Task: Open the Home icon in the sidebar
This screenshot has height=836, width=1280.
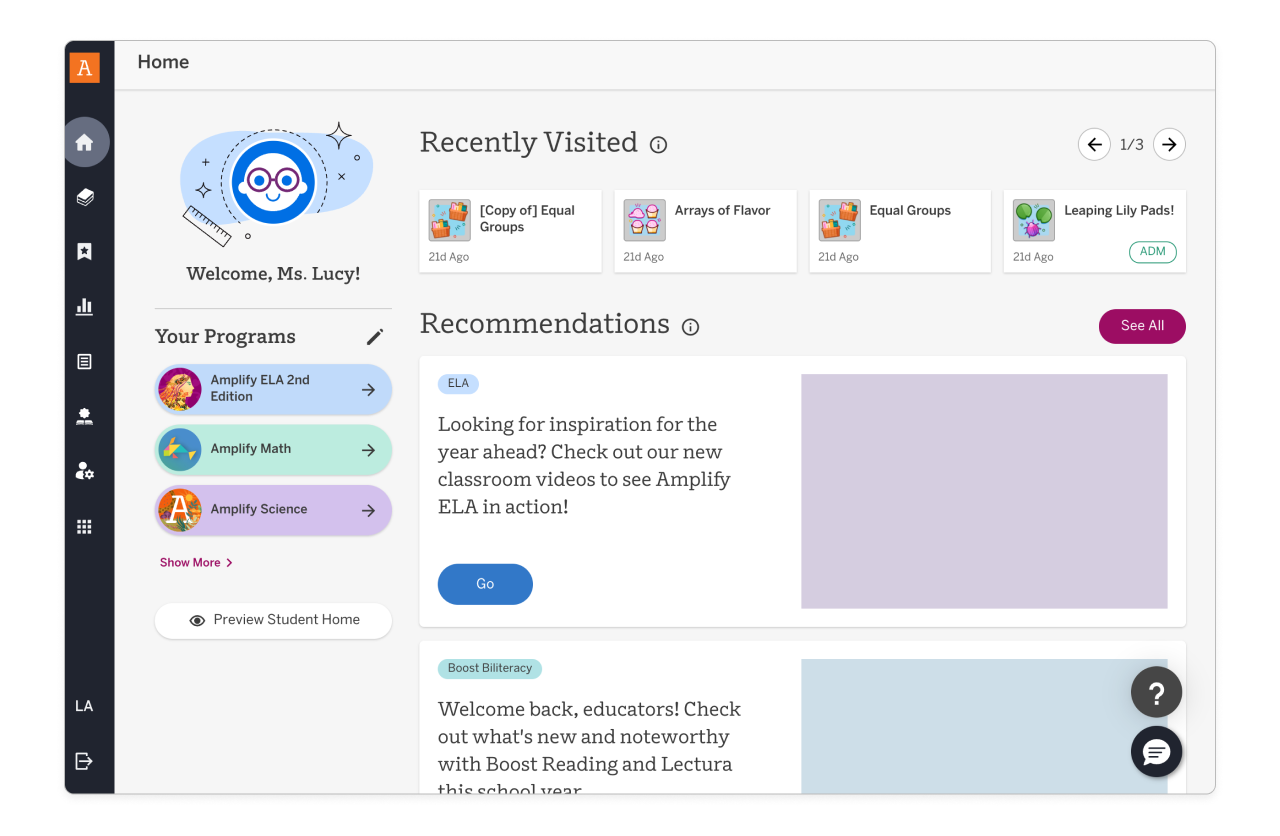Action: pyautogui.click(x=86, y=141)
